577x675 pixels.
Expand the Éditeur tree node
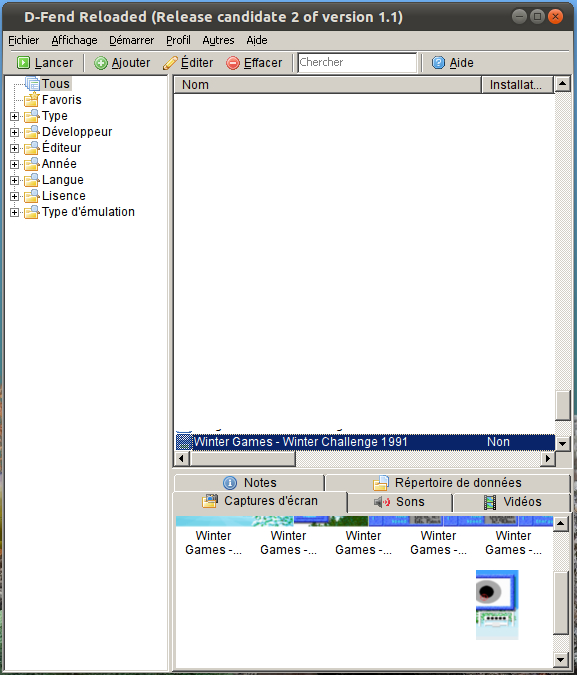pyautogui.click(x=14, y=148)
